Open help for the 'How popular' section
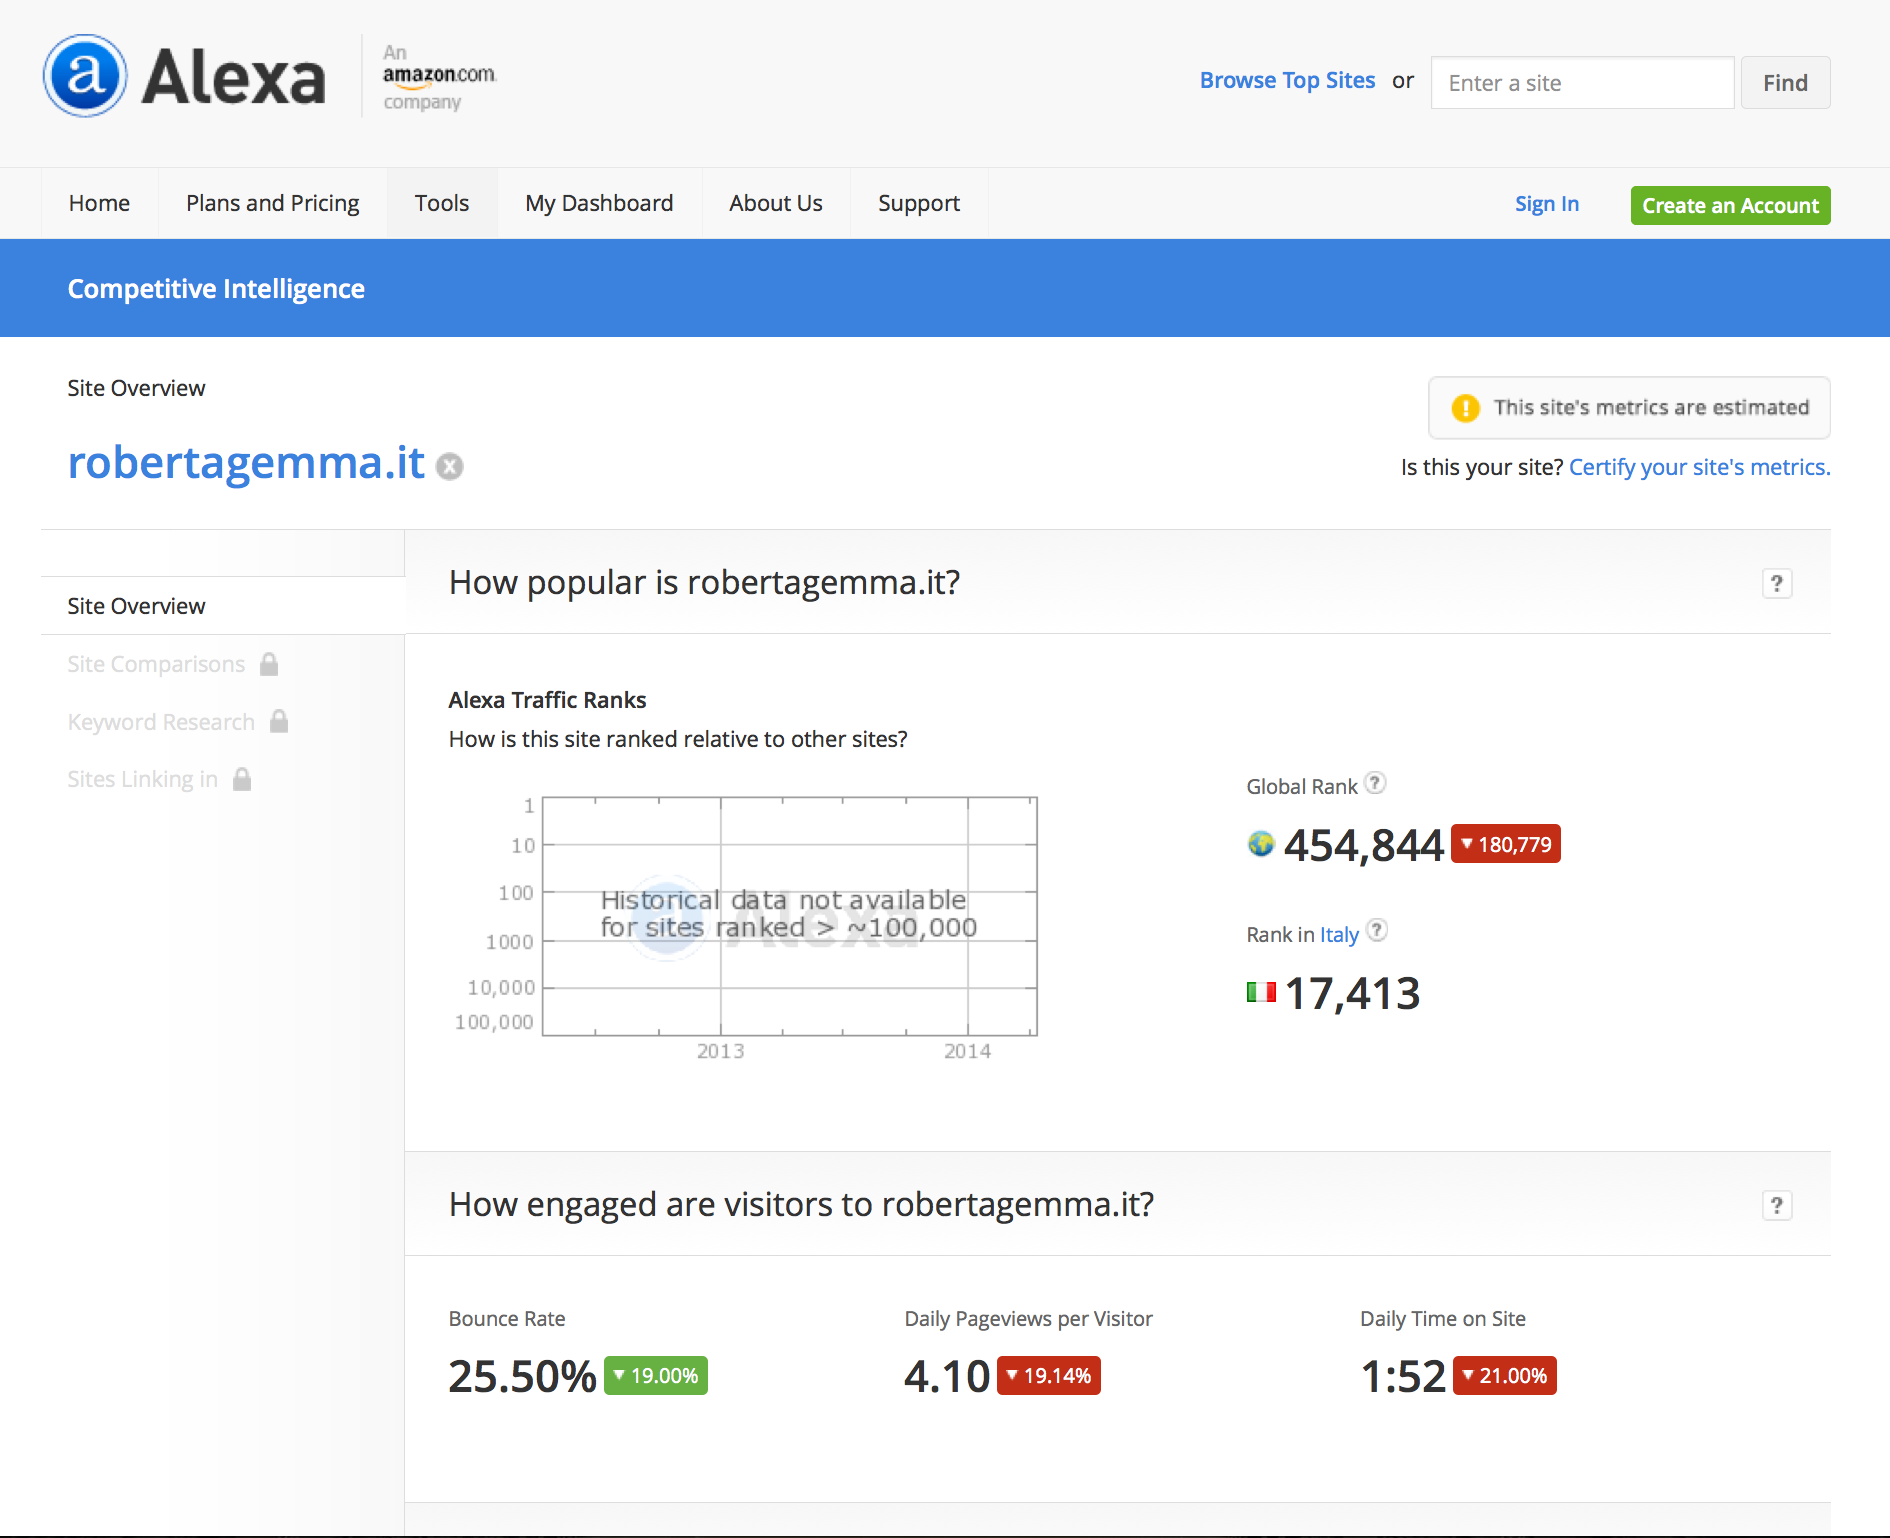 click(1776, 583)
